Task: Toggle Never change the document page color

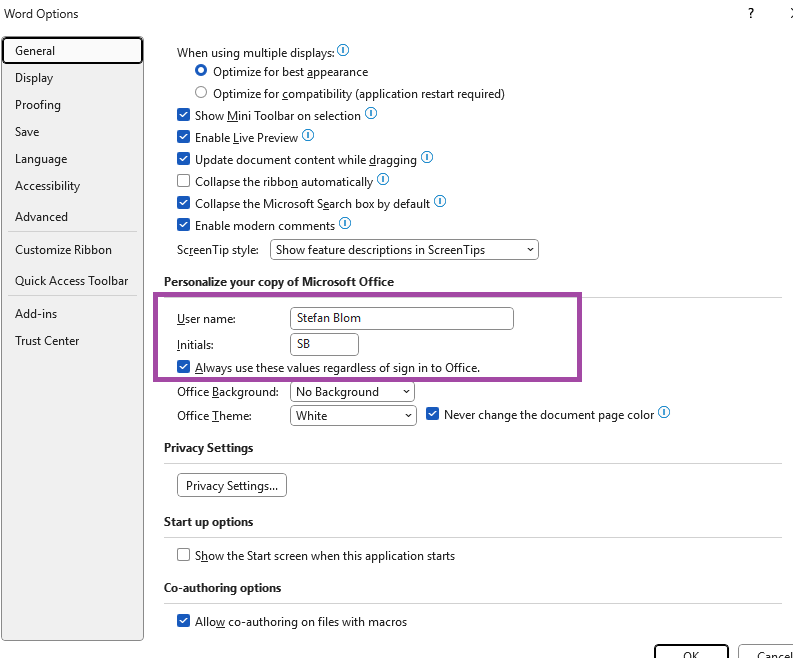Action: click(432, 414)
